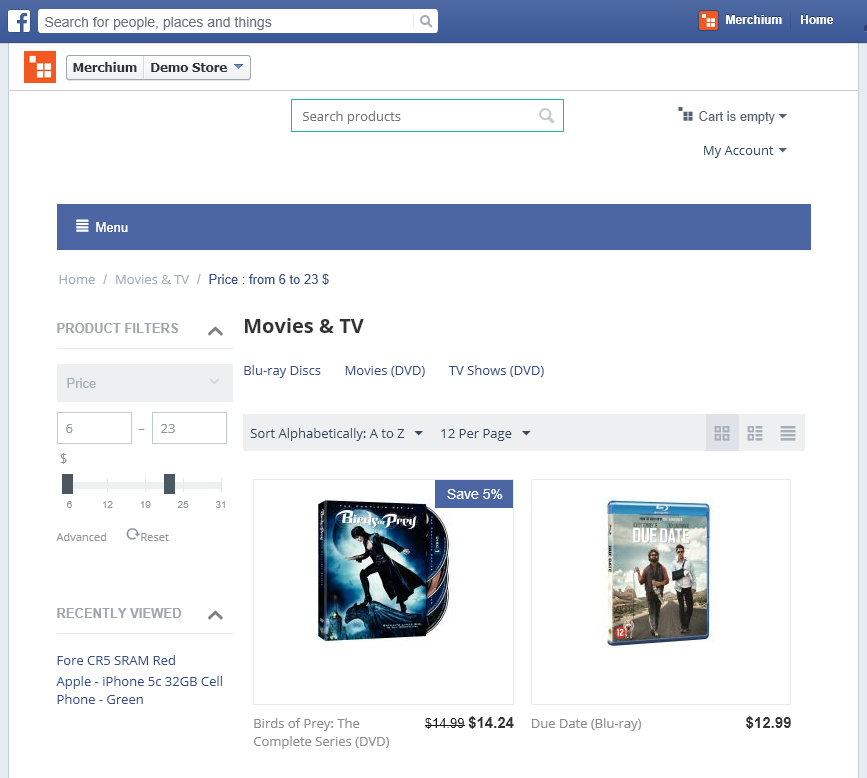The image size is (867, 778).
Task: Open the My Account dropdown
Action: point(745,150)
